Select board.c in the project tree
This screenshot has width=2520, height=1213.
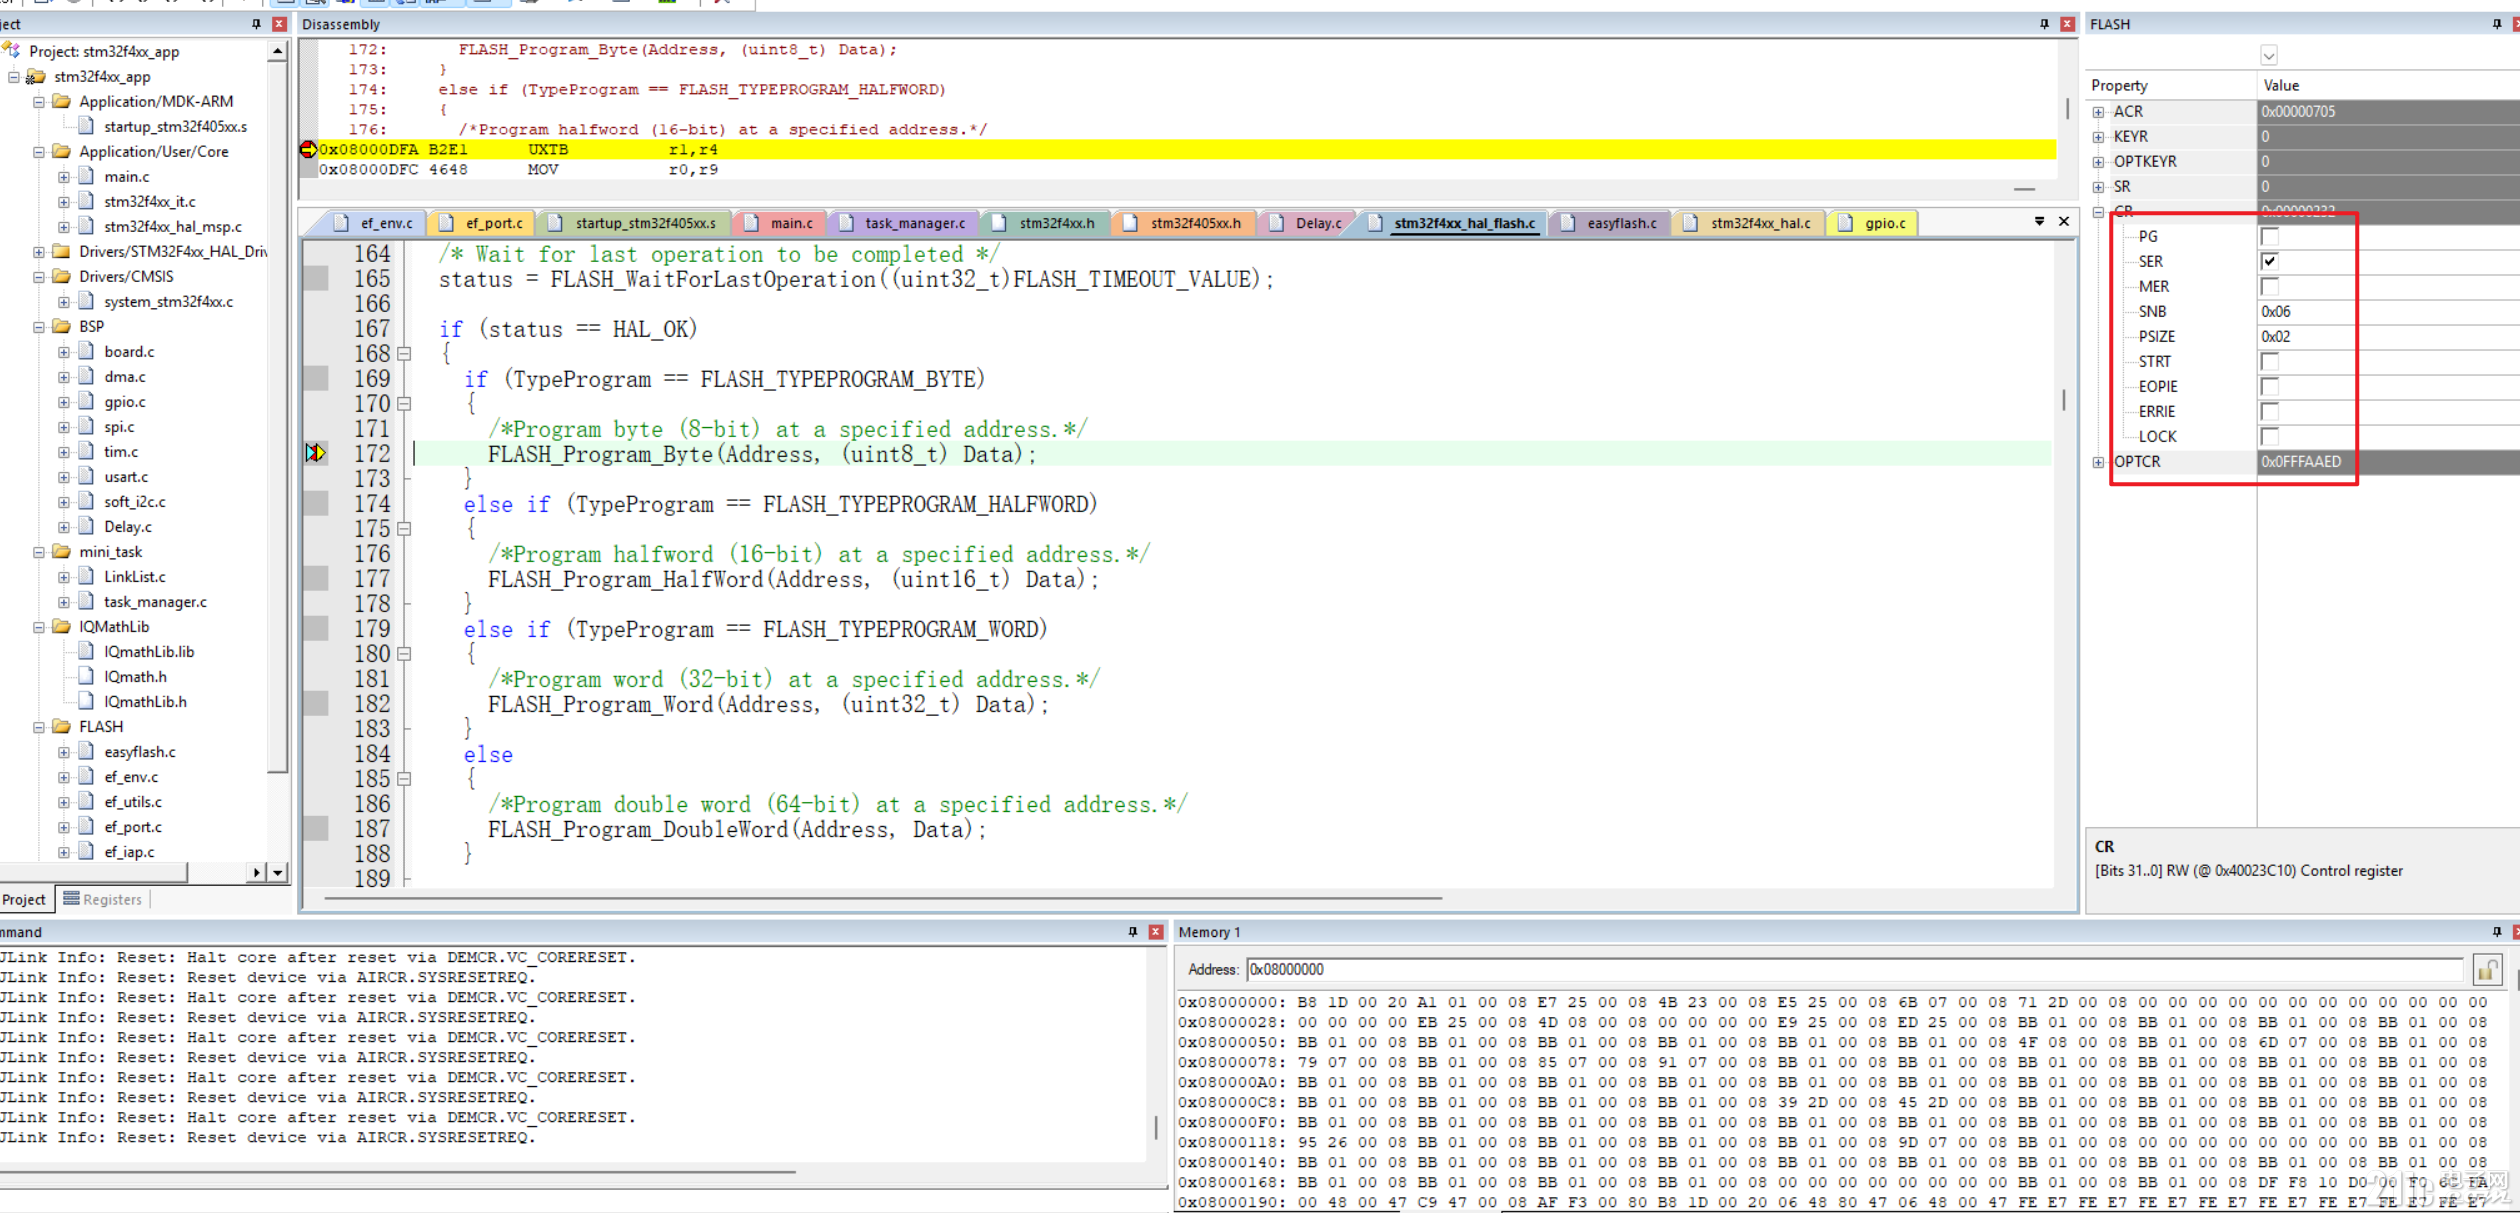tap(129, 352)
